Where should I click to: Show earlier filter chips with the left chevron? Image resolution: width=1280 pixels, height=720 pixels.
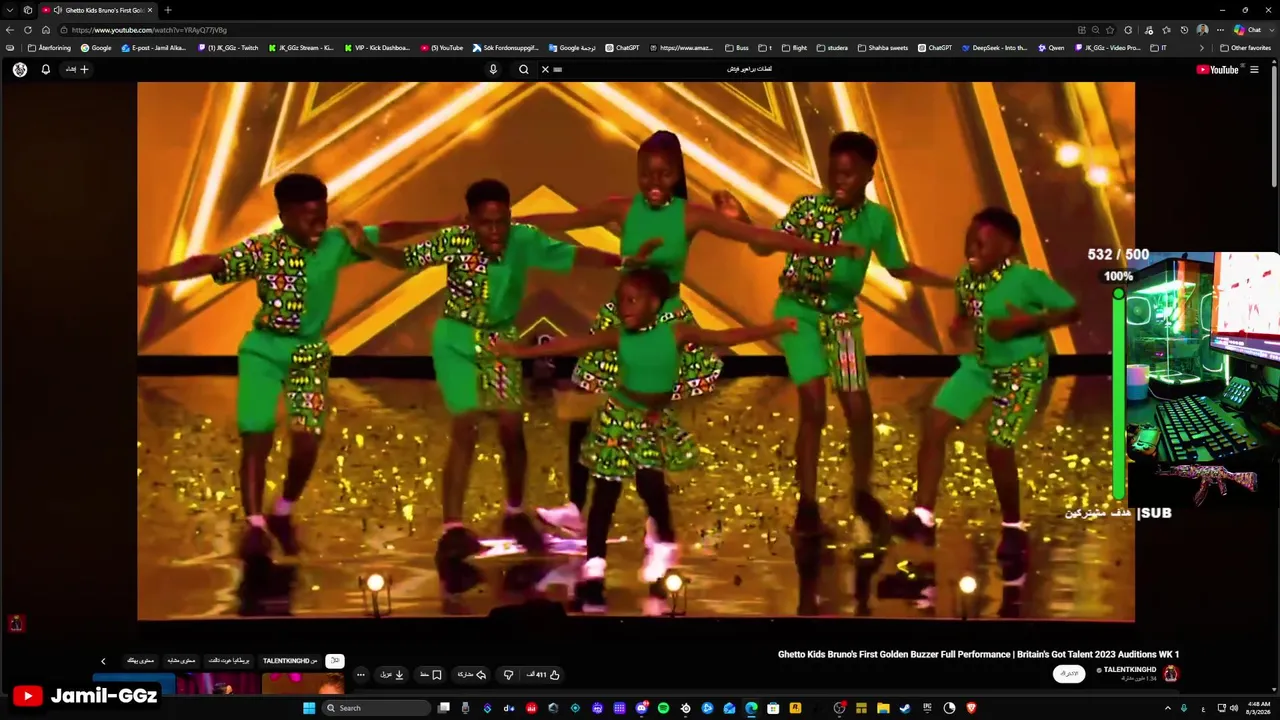(102, 661)
